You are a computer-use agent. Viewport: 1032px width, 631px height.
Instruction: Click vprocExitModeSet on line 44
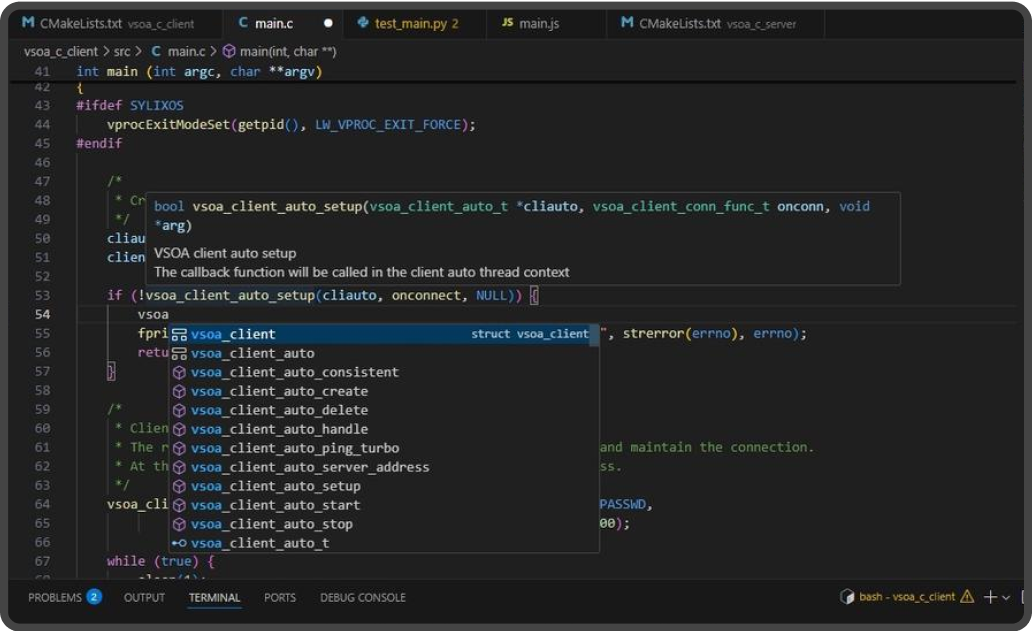point(168,124)
